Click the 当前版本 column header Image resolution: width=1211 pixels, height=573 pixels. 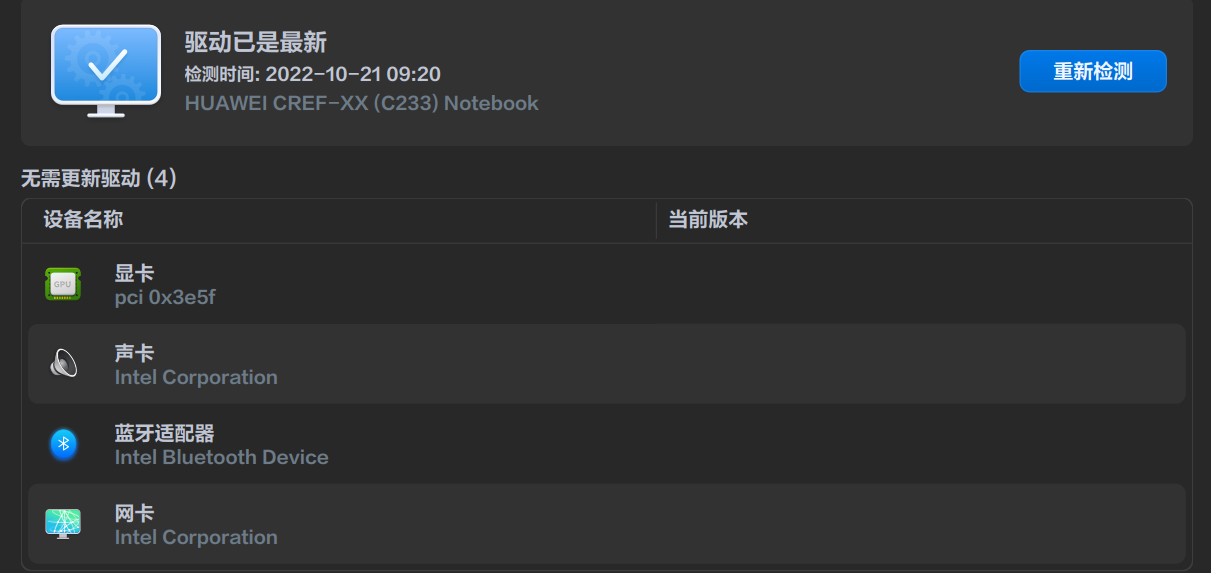coord(707,220)
